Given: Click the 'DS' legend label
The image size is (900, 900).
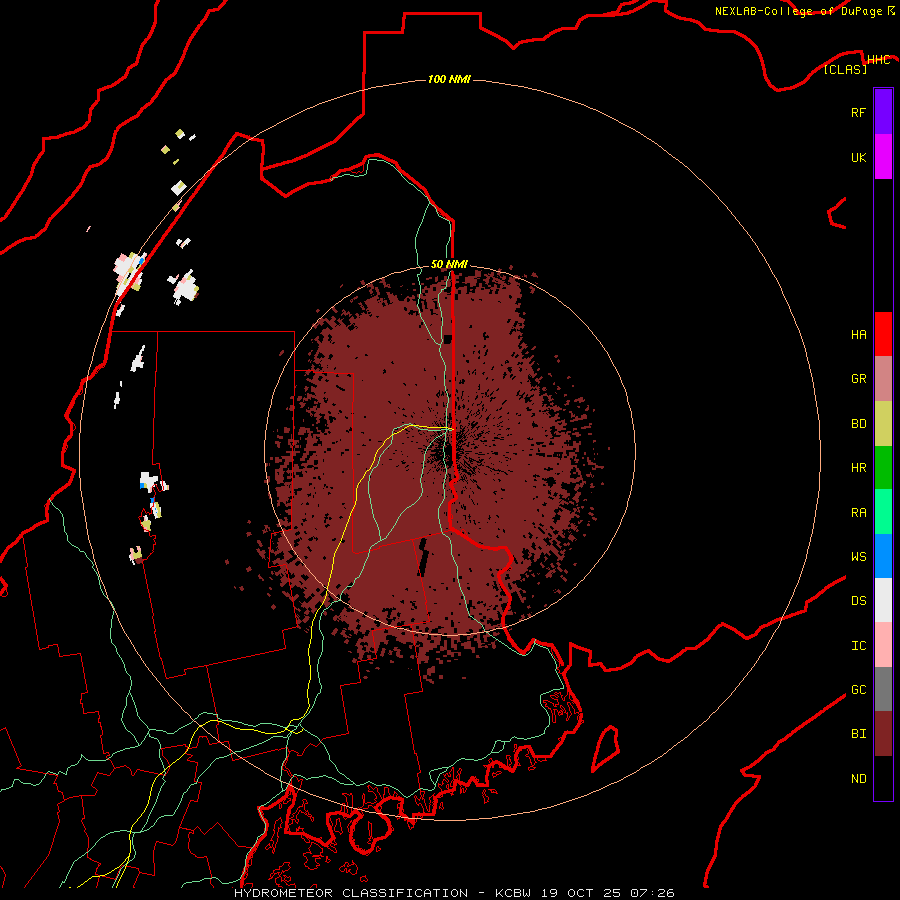Looking at the screenshot, I should (858, 601).
